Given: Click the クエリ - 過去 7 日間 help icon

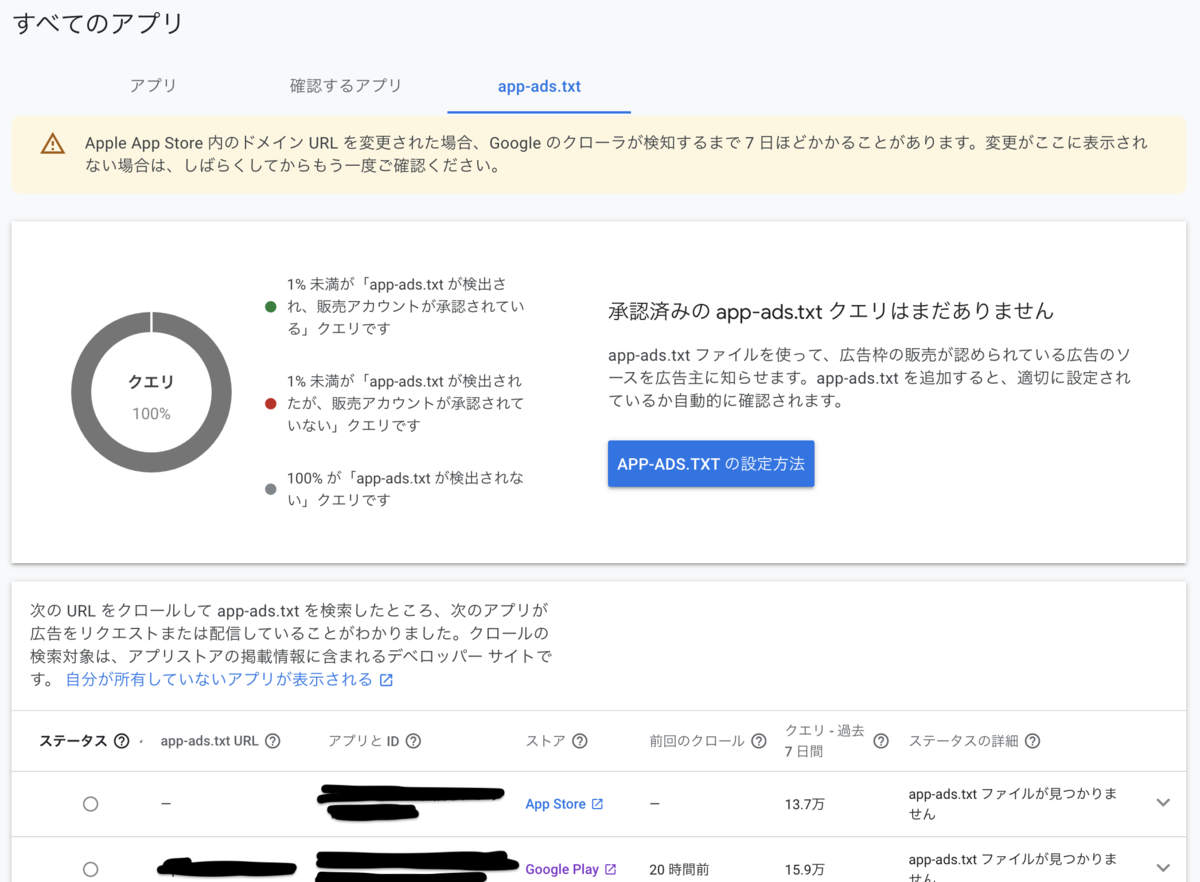Looking at the screenshot, I should (x=880, y=740).
